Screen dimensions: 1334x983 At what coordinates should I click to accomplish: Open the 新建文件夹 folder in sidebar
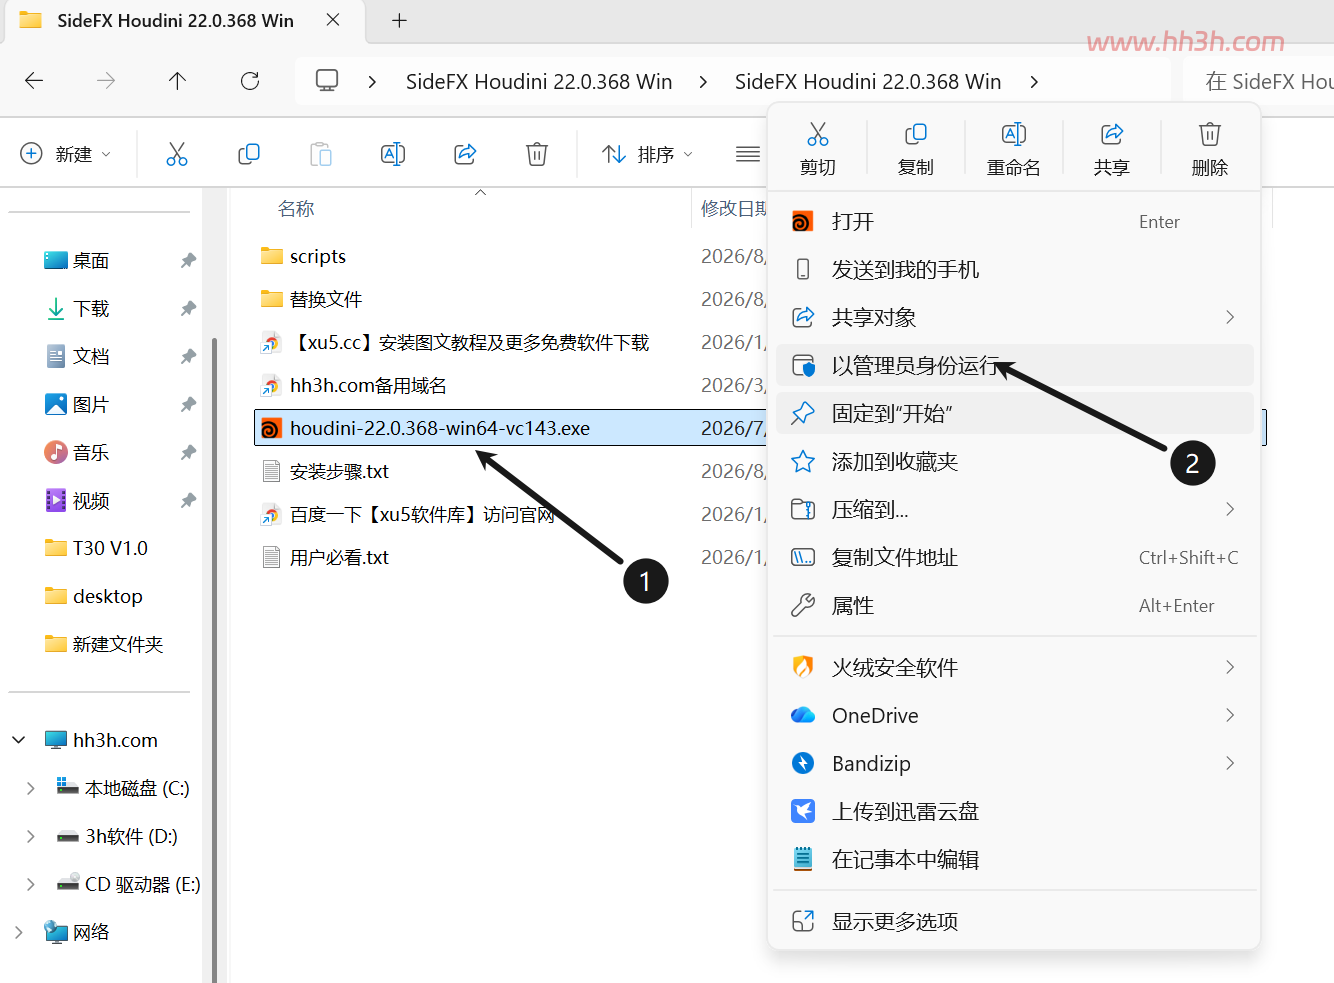coord(104,644)
